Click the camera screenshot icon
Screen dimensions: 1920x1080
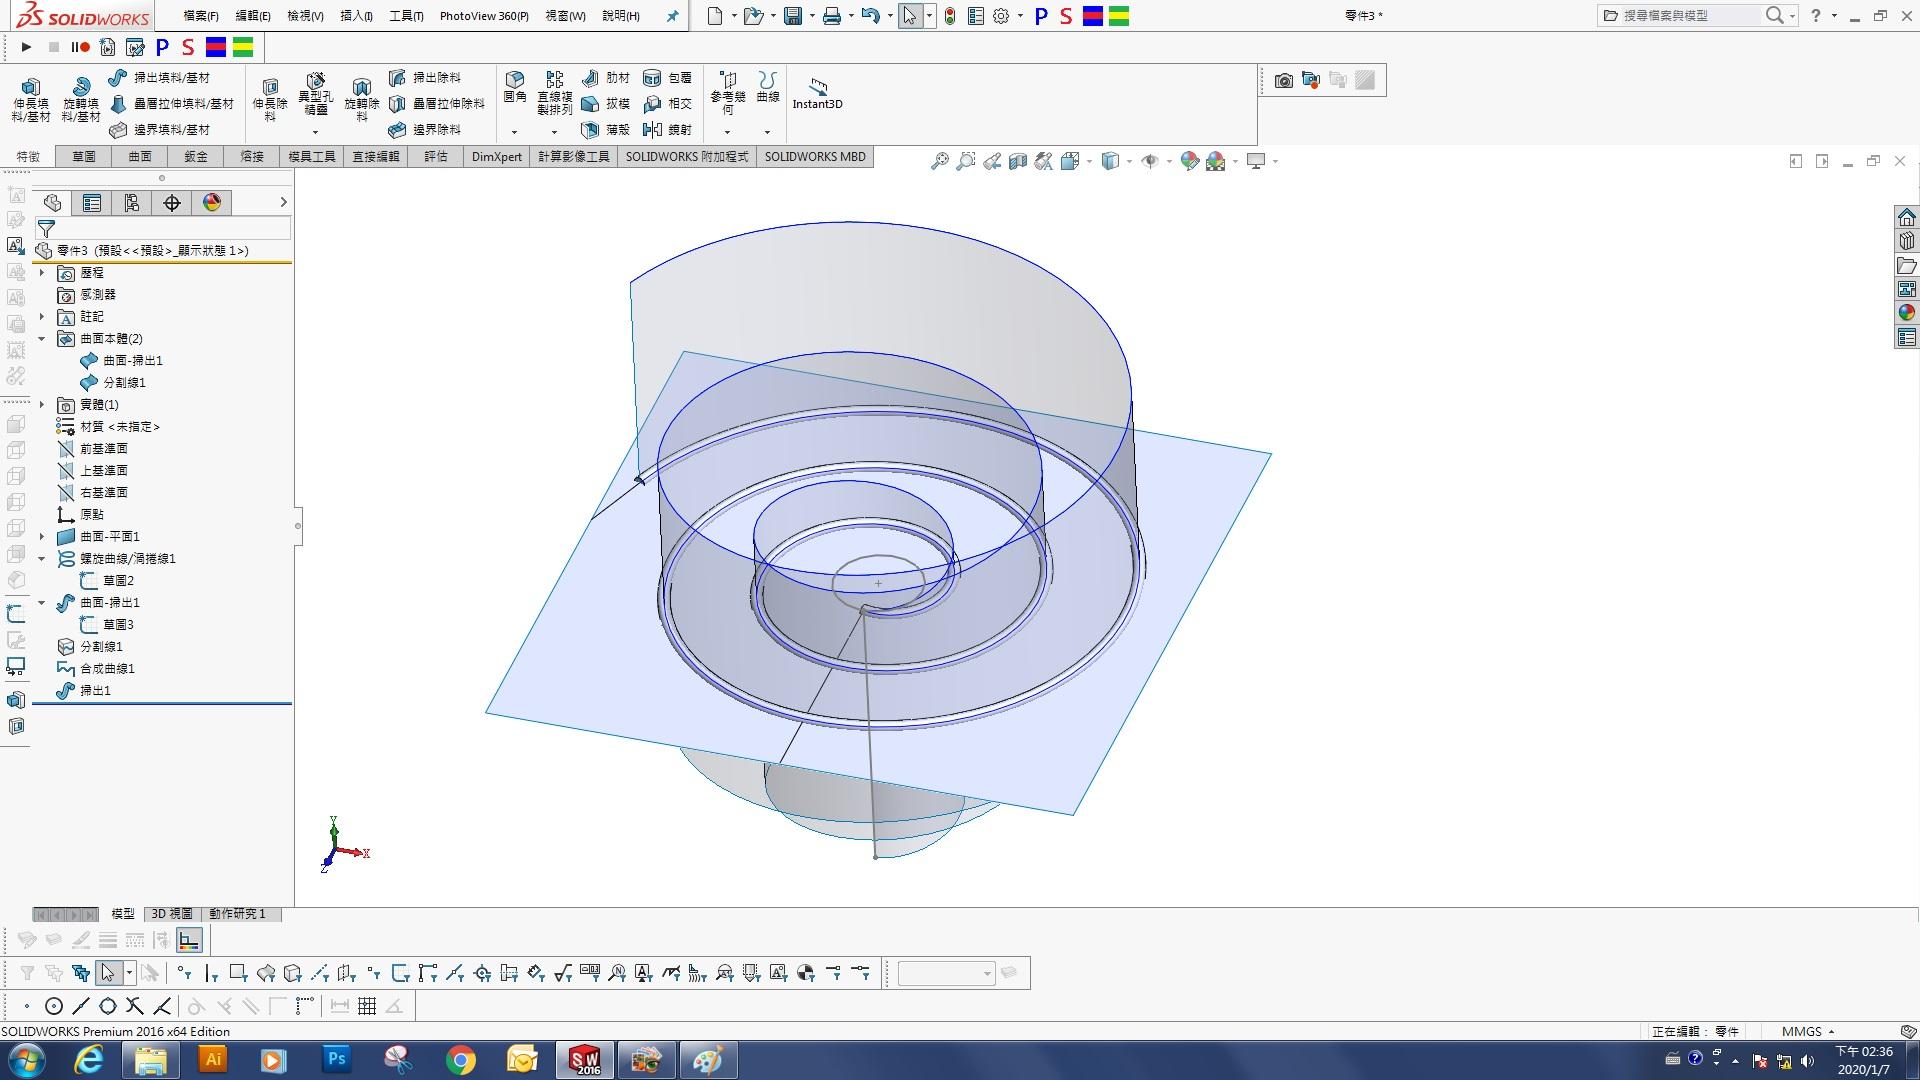pos(1284,80)
